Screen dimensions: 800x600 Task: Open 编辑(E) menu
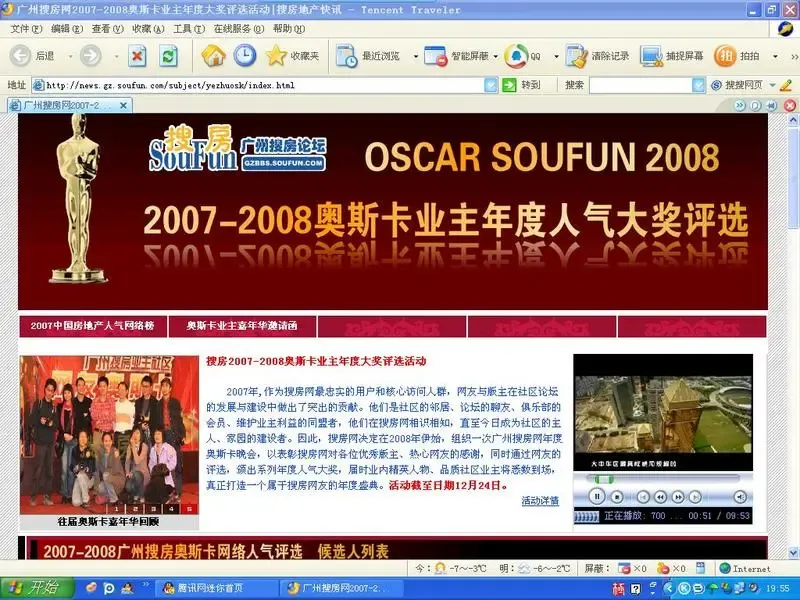67,29
